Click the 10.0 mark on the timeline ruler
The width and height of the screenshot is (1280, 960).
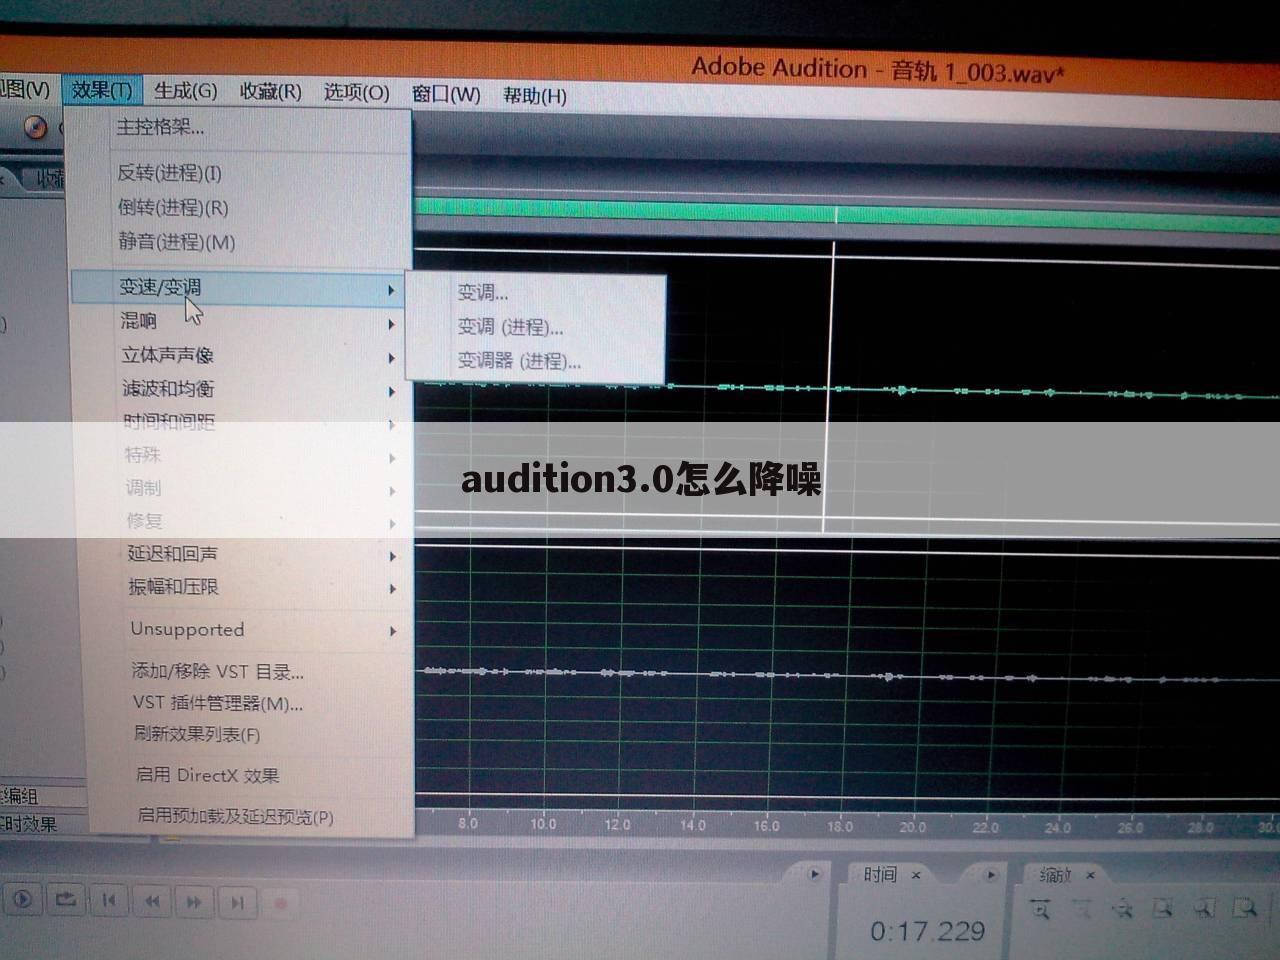pos(543,824)
